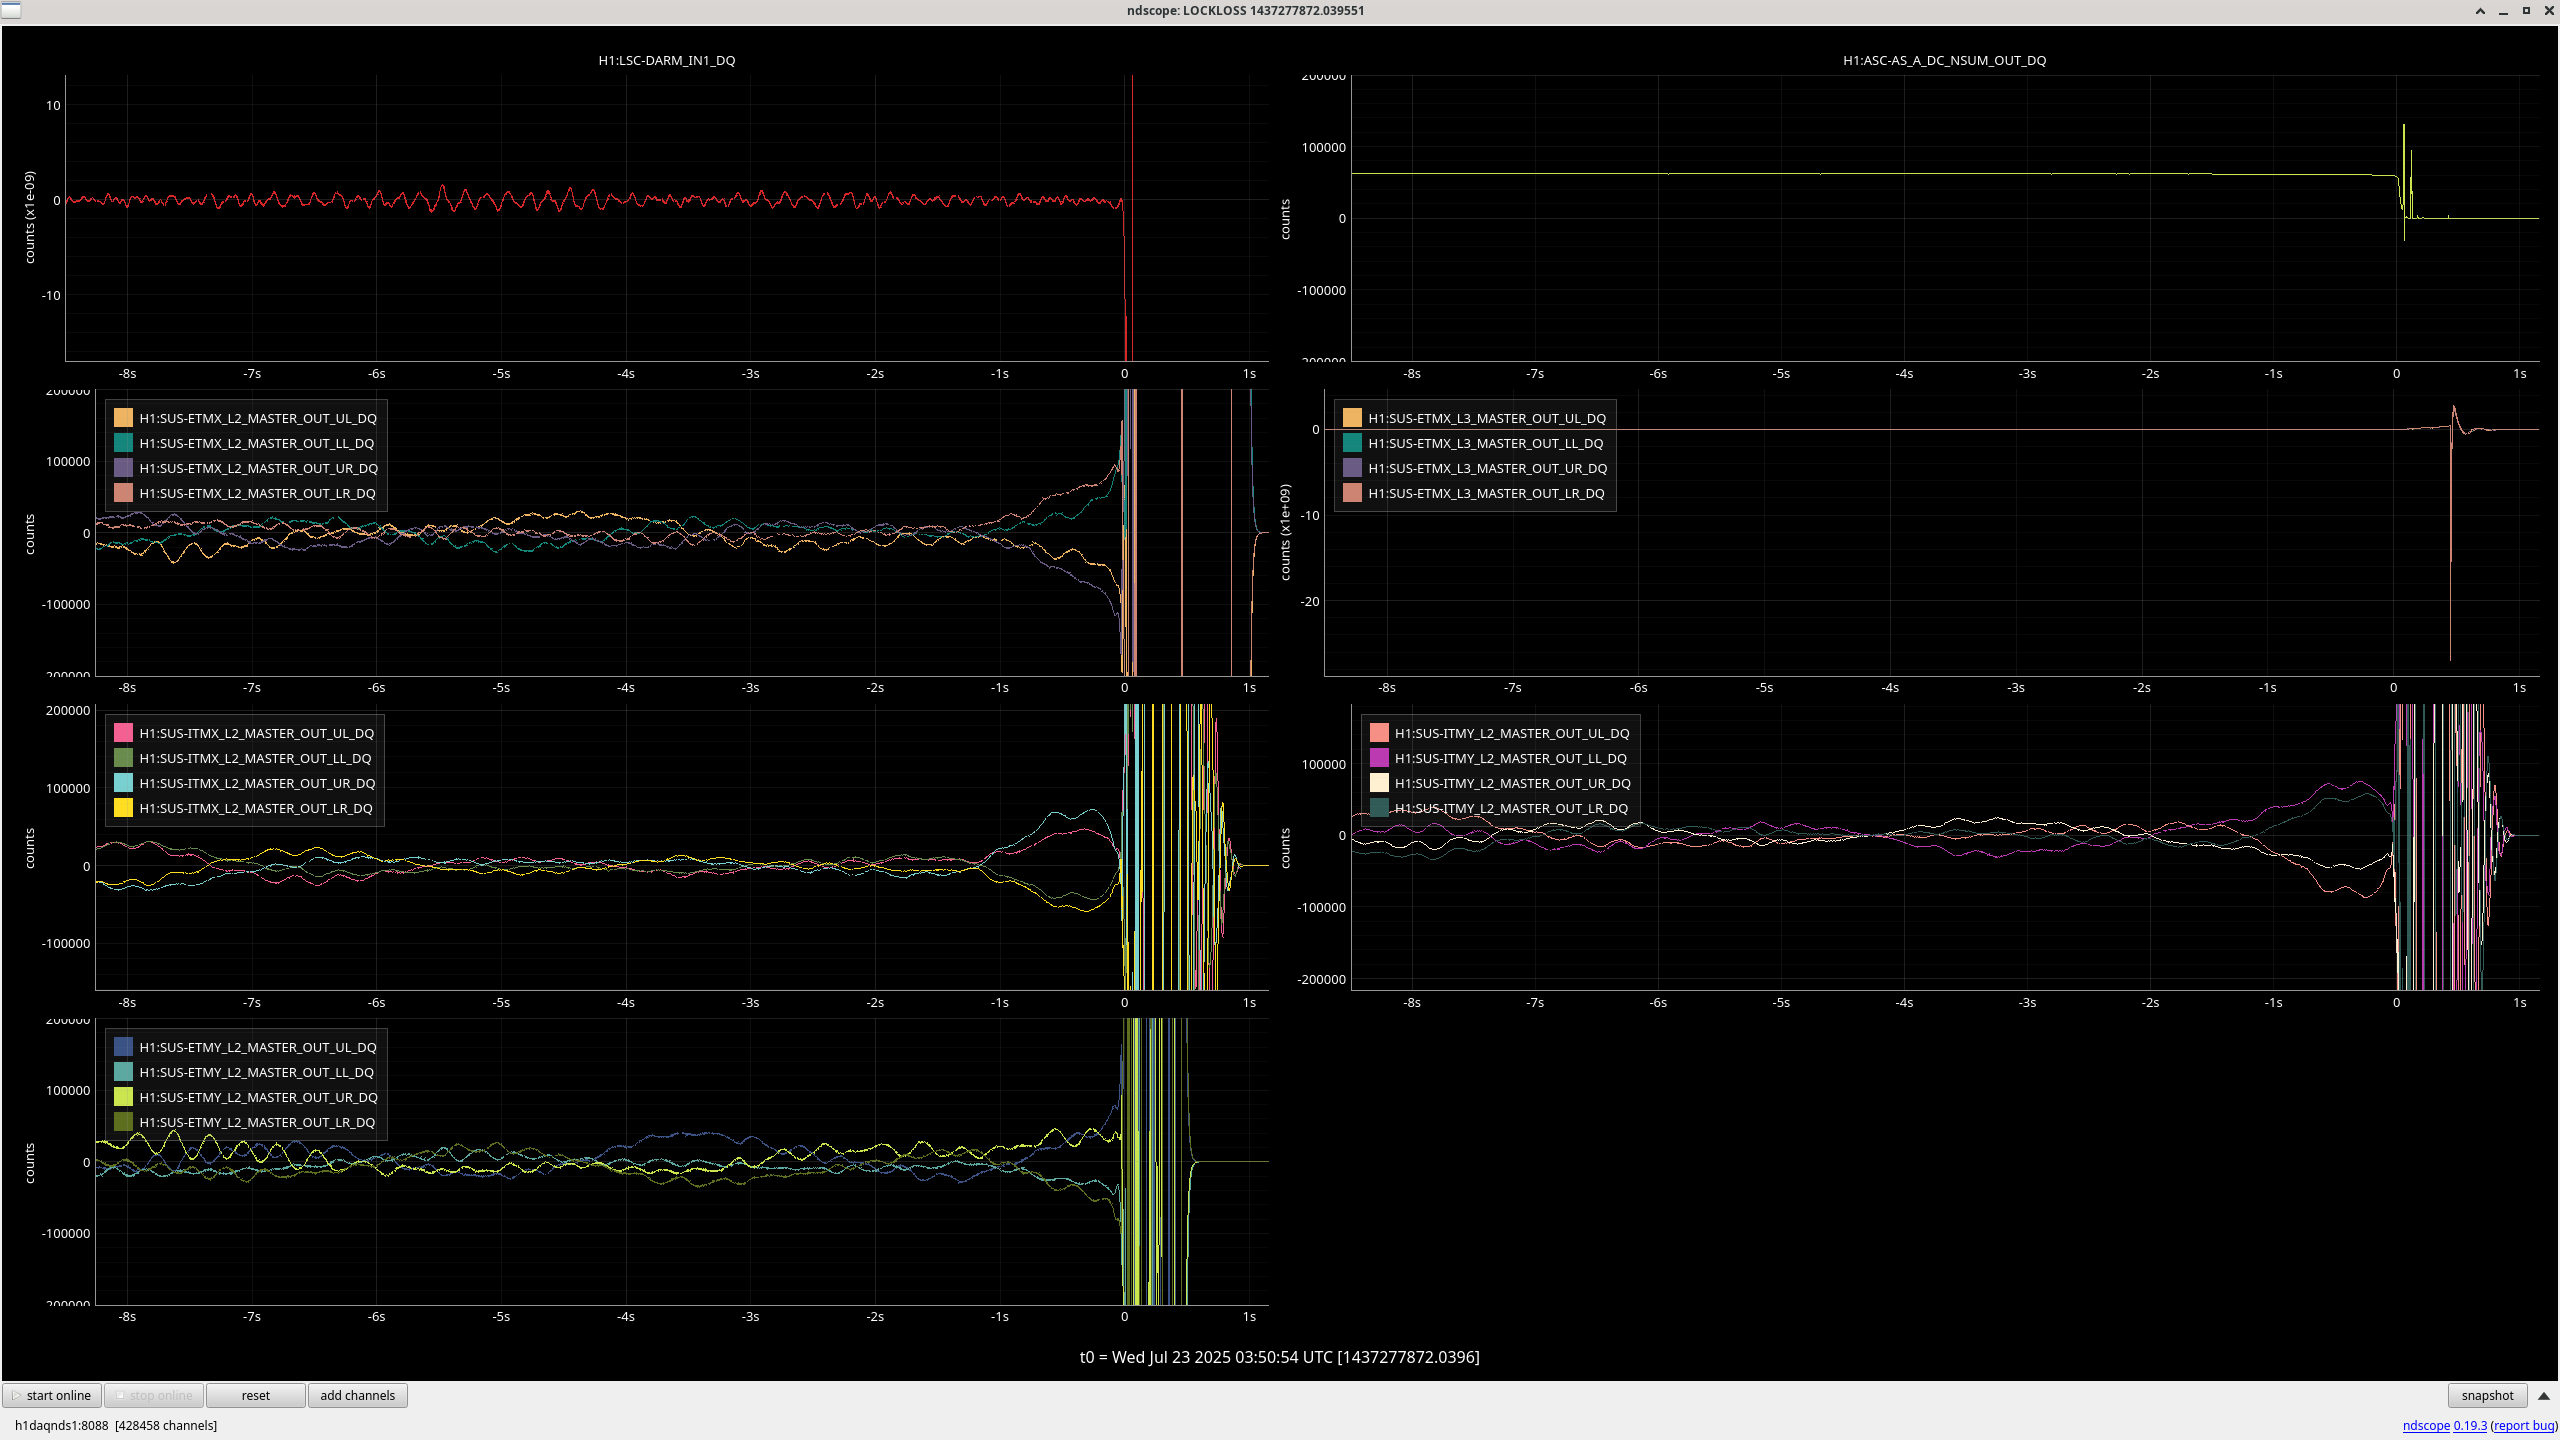Screen dimensions: 2560x1440
Task: Click the ETMX_L3_MASTER_OUT_UR_DQ legend swatch
Action: [1352, 468]
